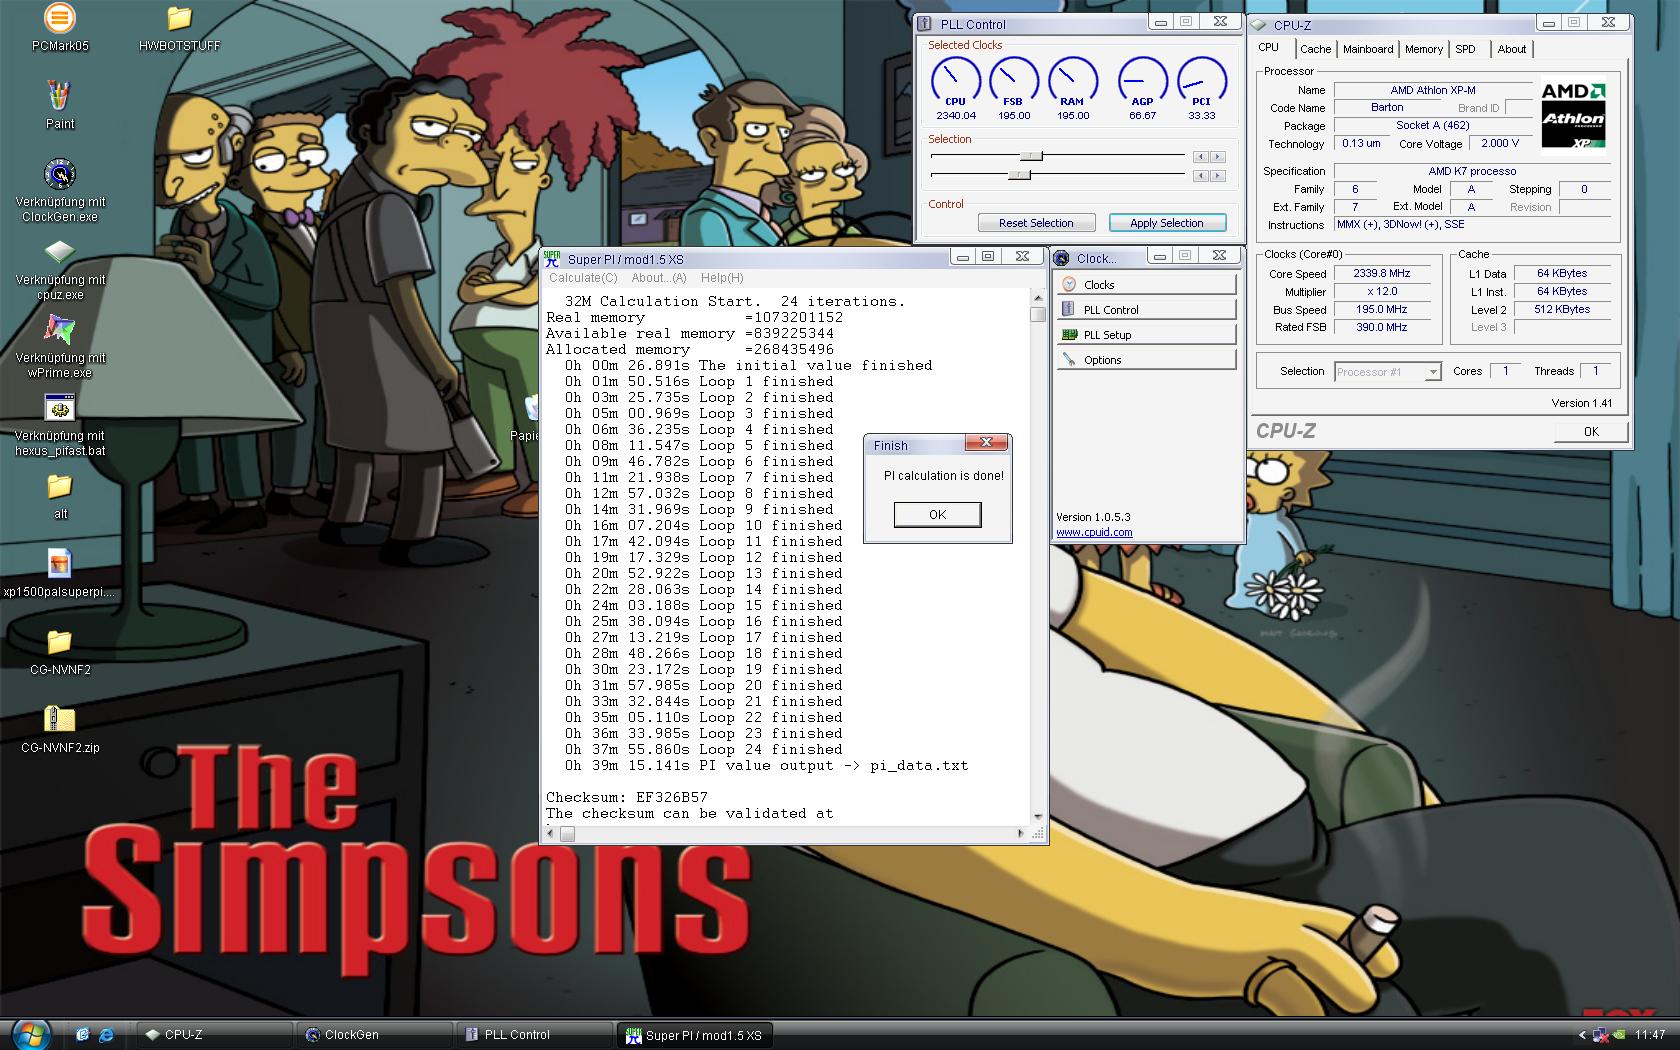
Task: Click Super PI vertical scrollbar up arrow
Action: [x=1038, y=298]
